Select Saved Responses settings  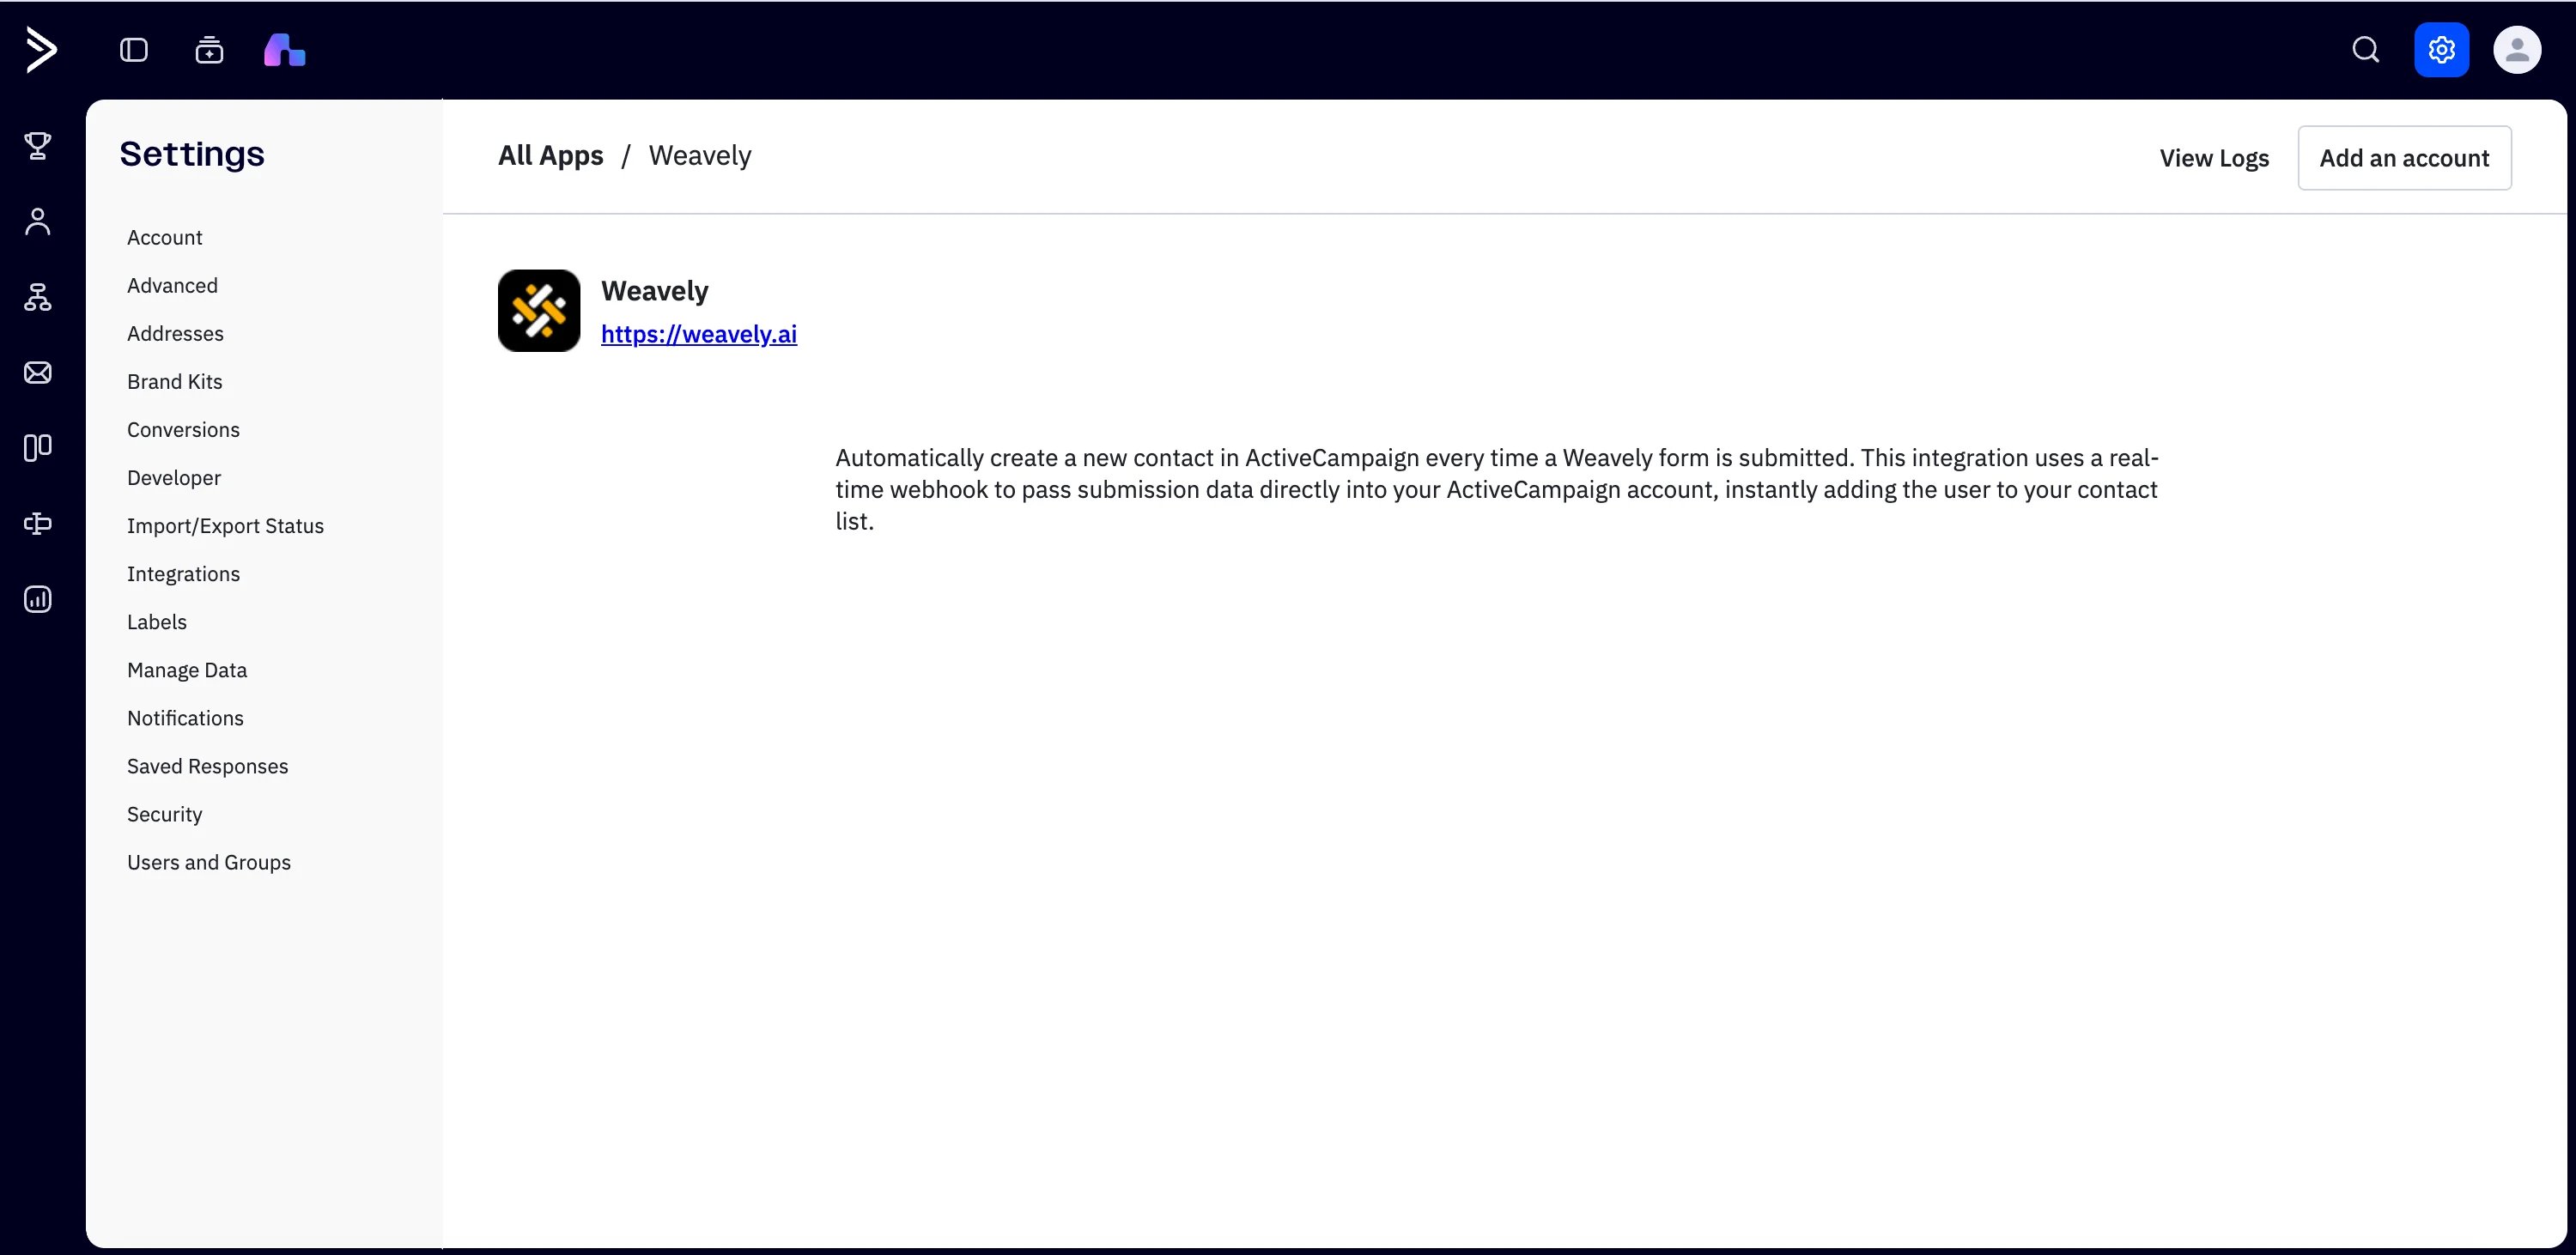(x=207, y=766)
